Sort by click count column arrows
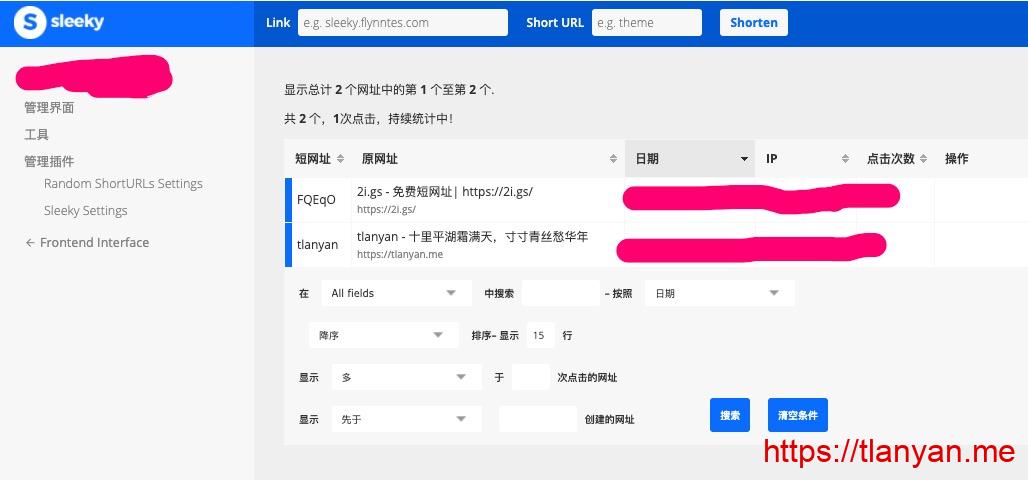The width and height of the screenshot is (1028, 480). [923, 159]
